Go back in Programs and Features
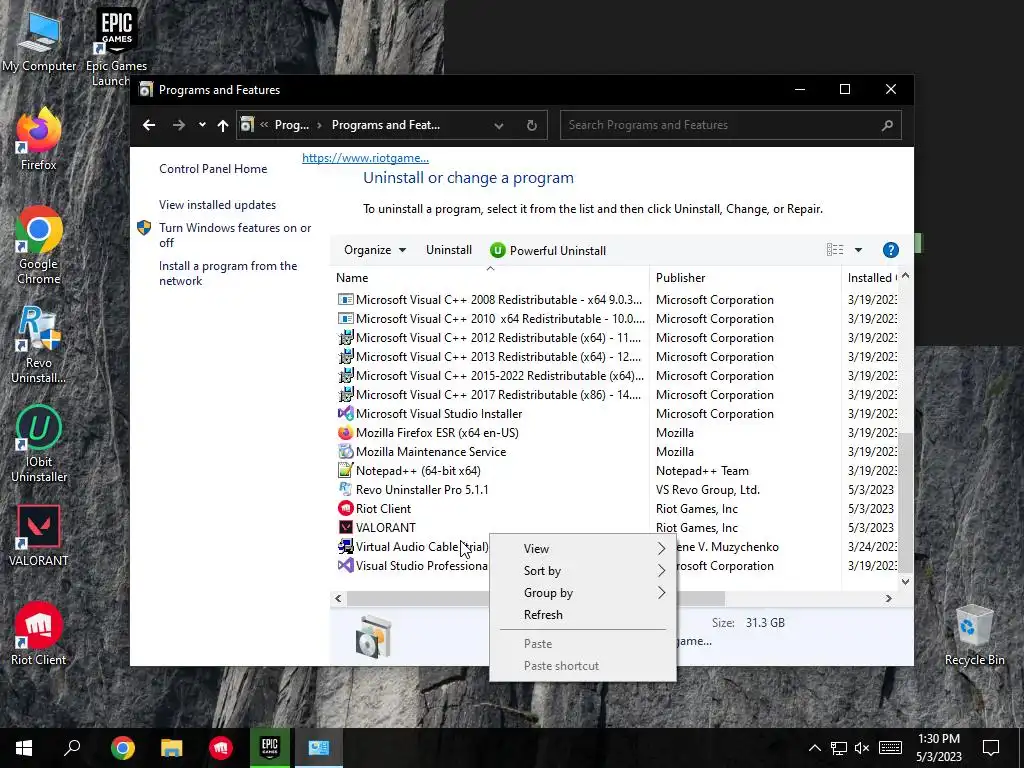 tap(149, 125)
